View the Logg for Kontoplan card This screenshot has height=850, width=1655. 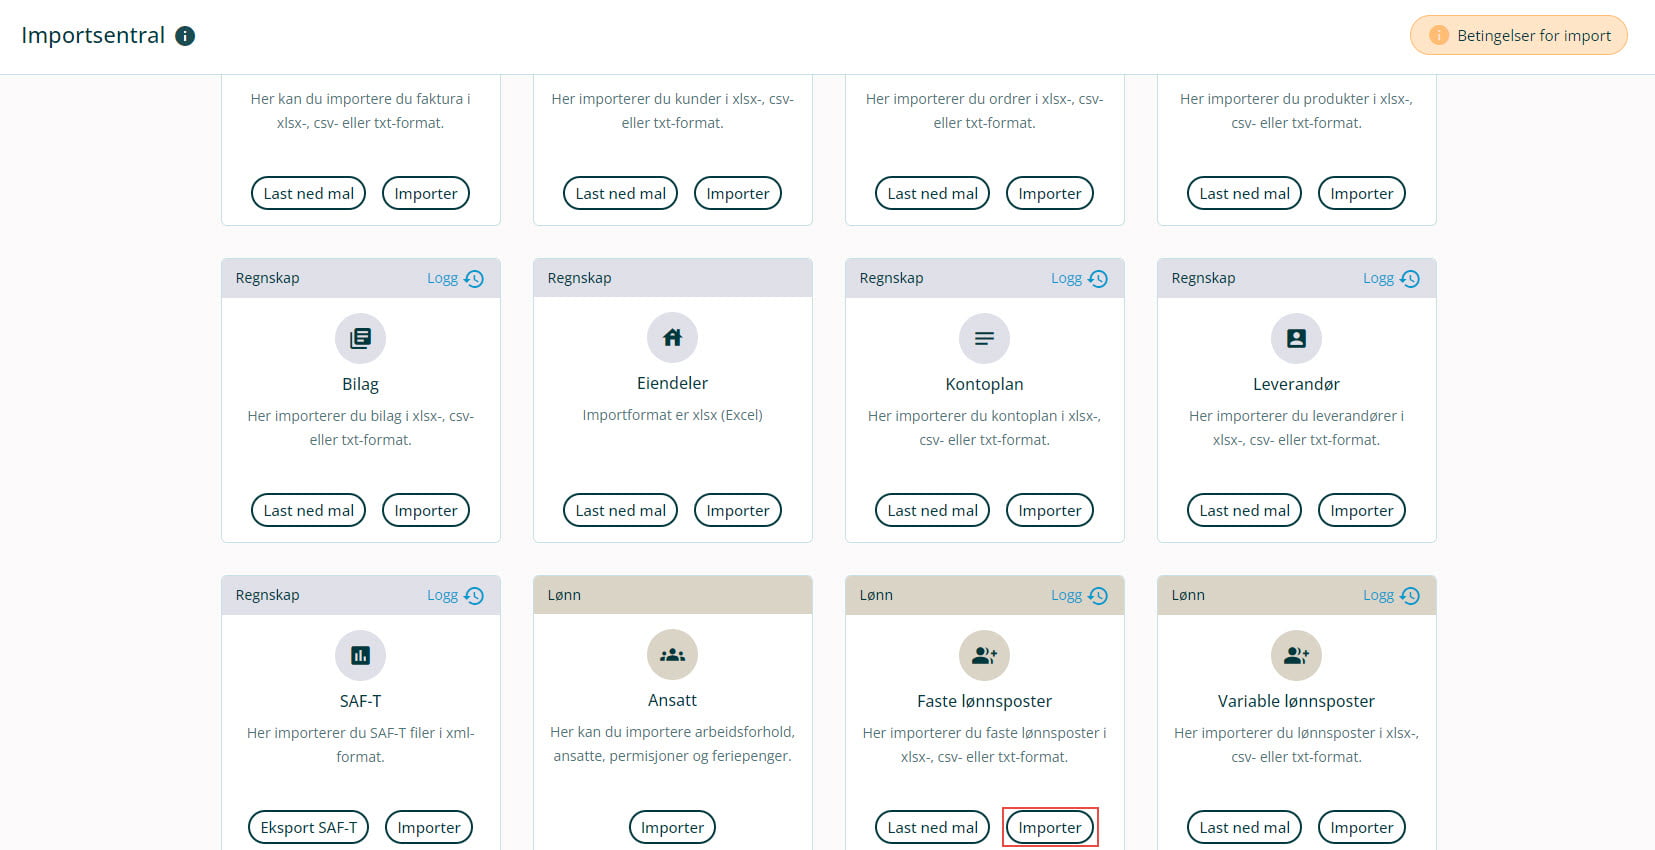1079,278
